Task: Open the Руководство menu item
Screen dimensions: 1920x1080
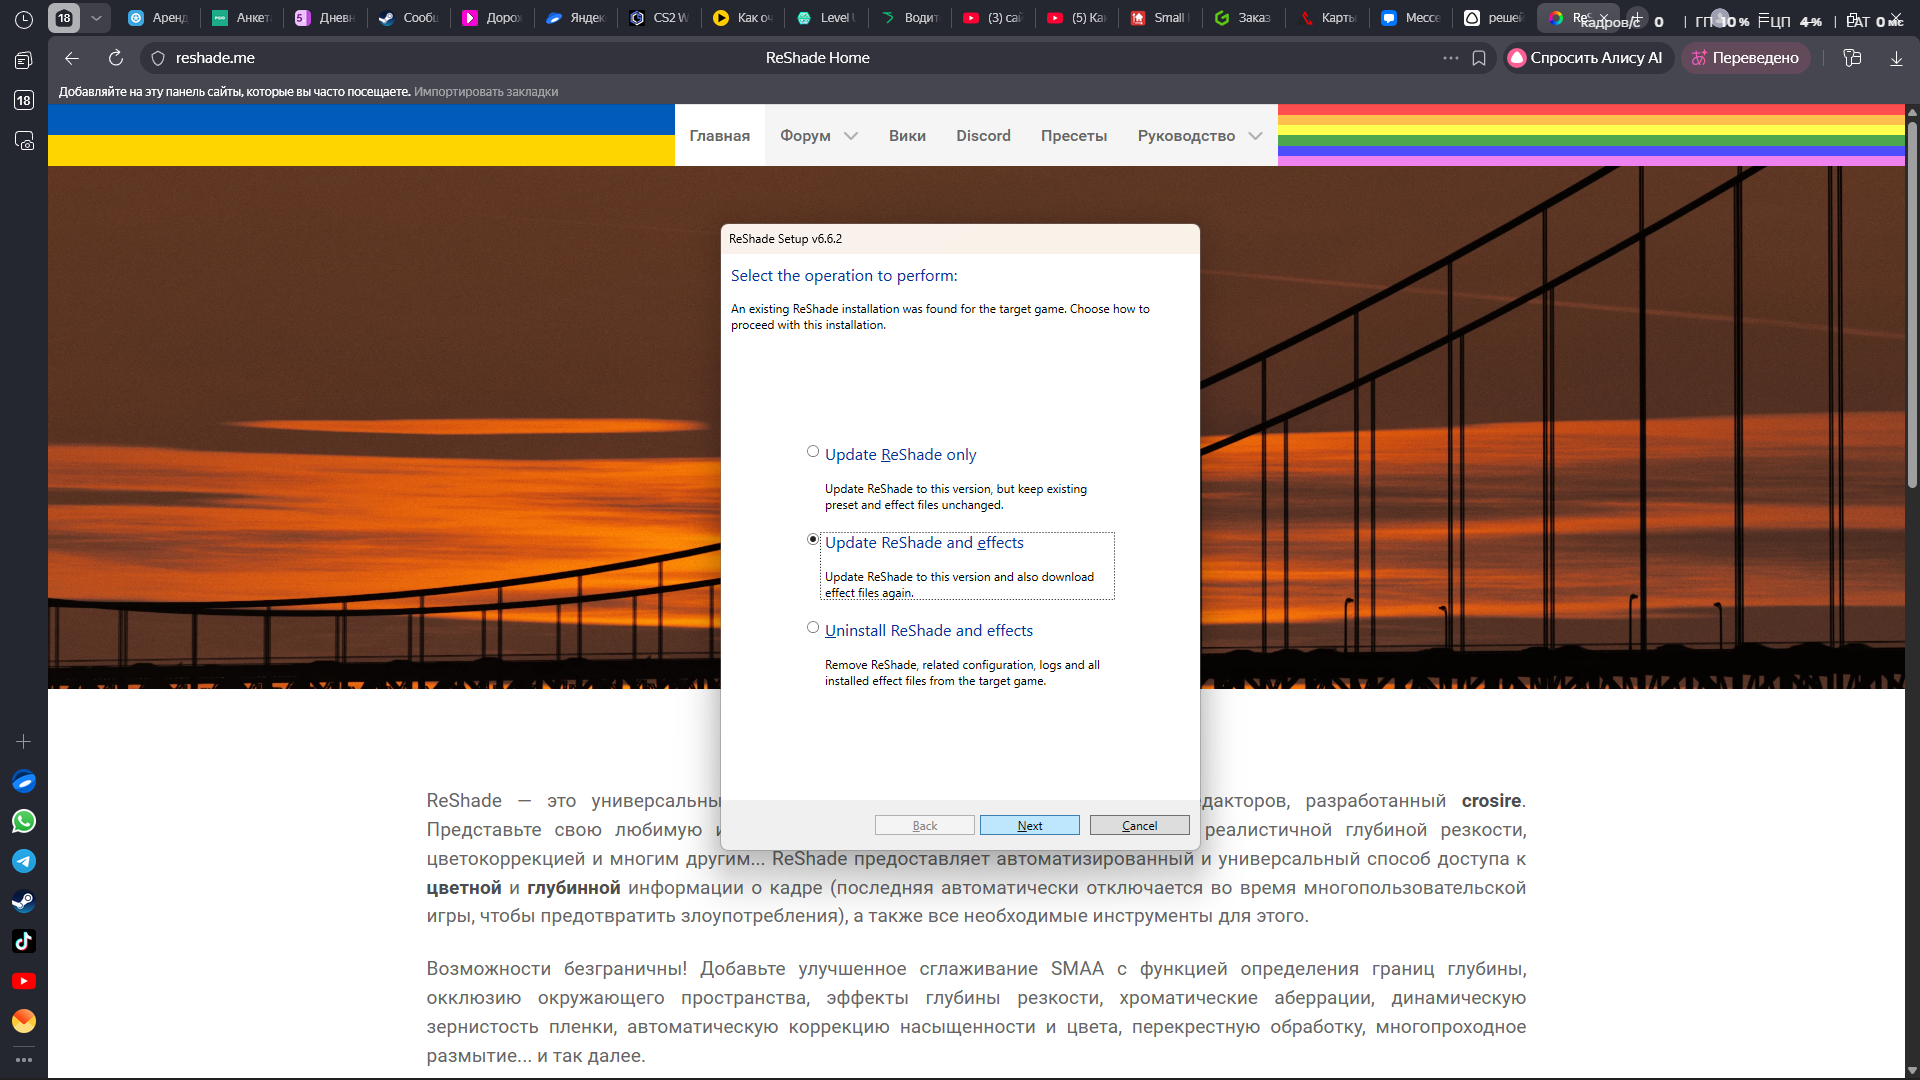Action: click(x=1186, y=136)
